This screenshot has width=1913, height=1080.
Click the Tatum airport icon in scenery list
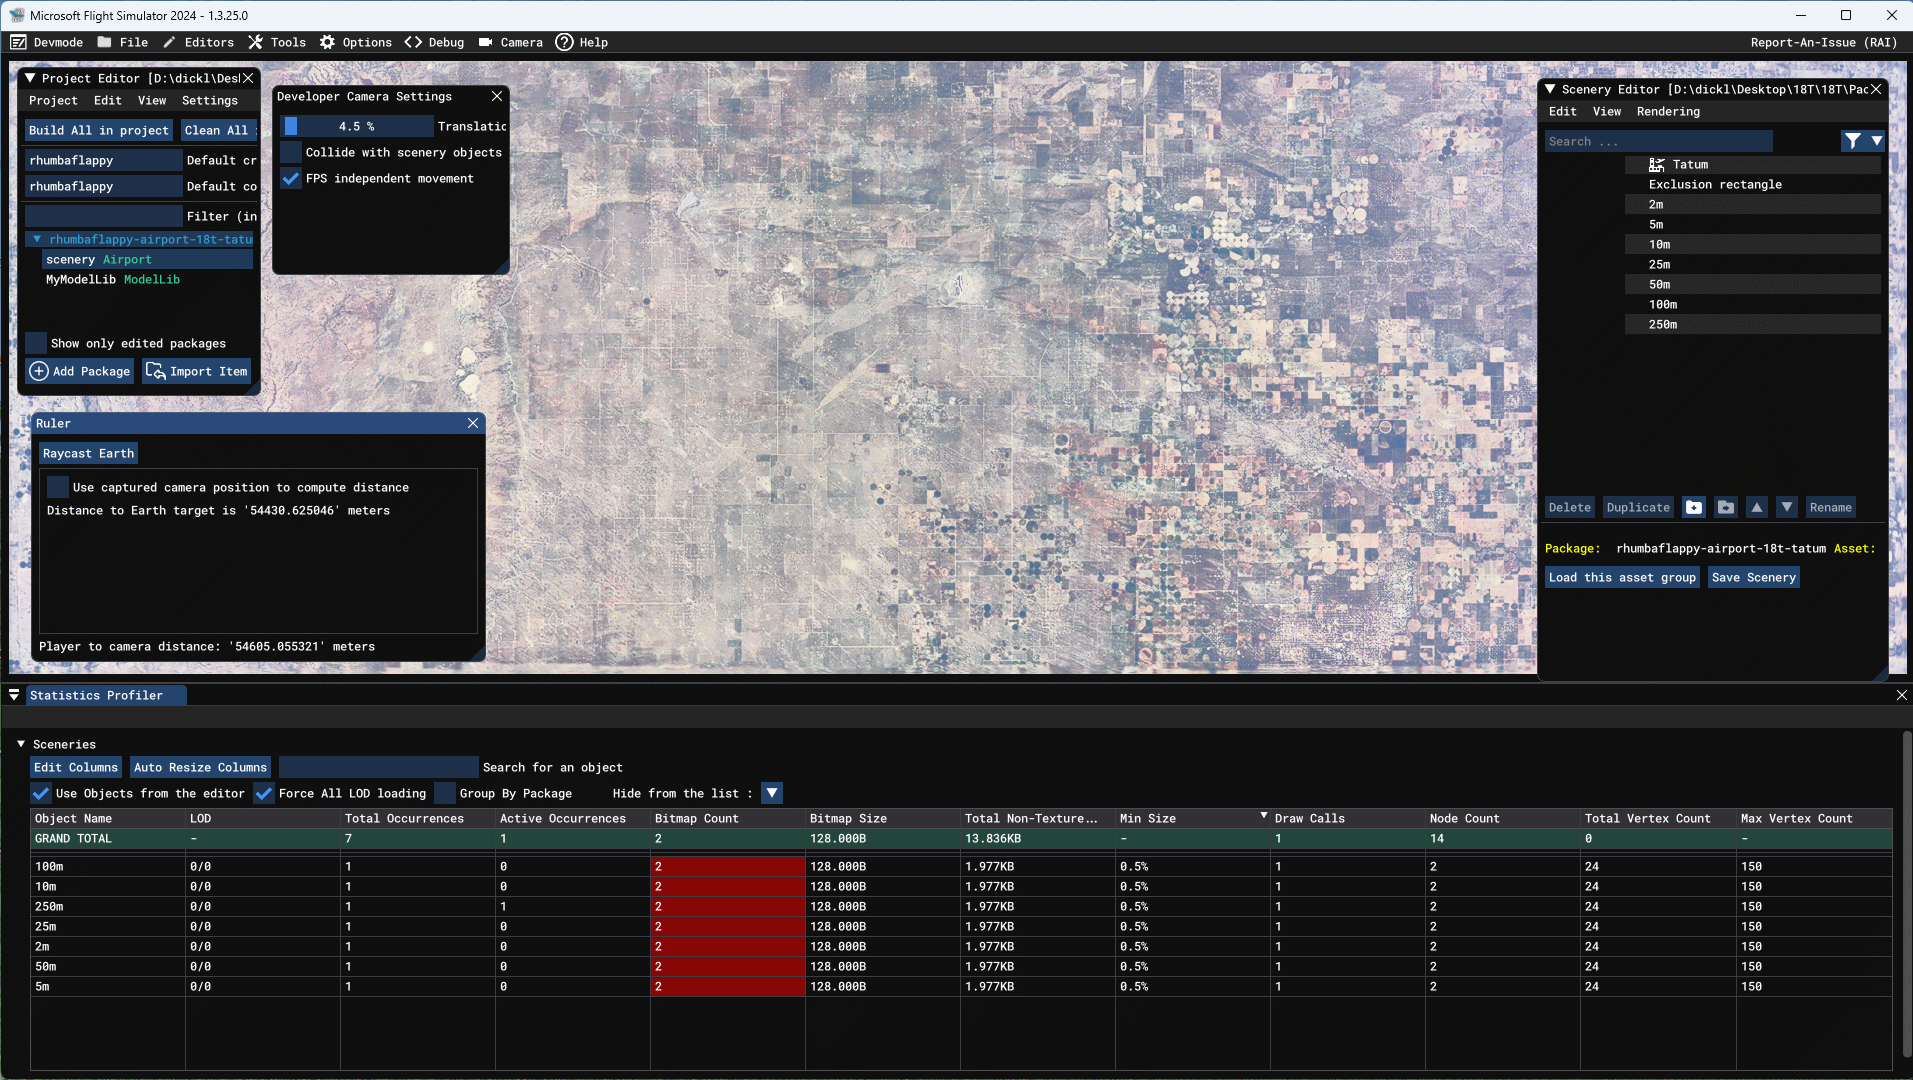[x=1657, y=165]
